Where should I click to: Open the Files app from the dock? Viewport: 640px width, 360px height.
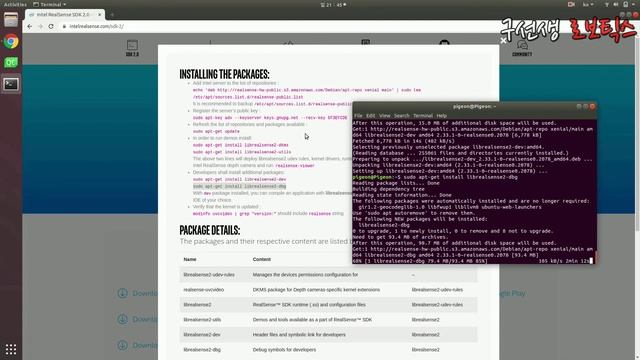click(x=11, y=20)
